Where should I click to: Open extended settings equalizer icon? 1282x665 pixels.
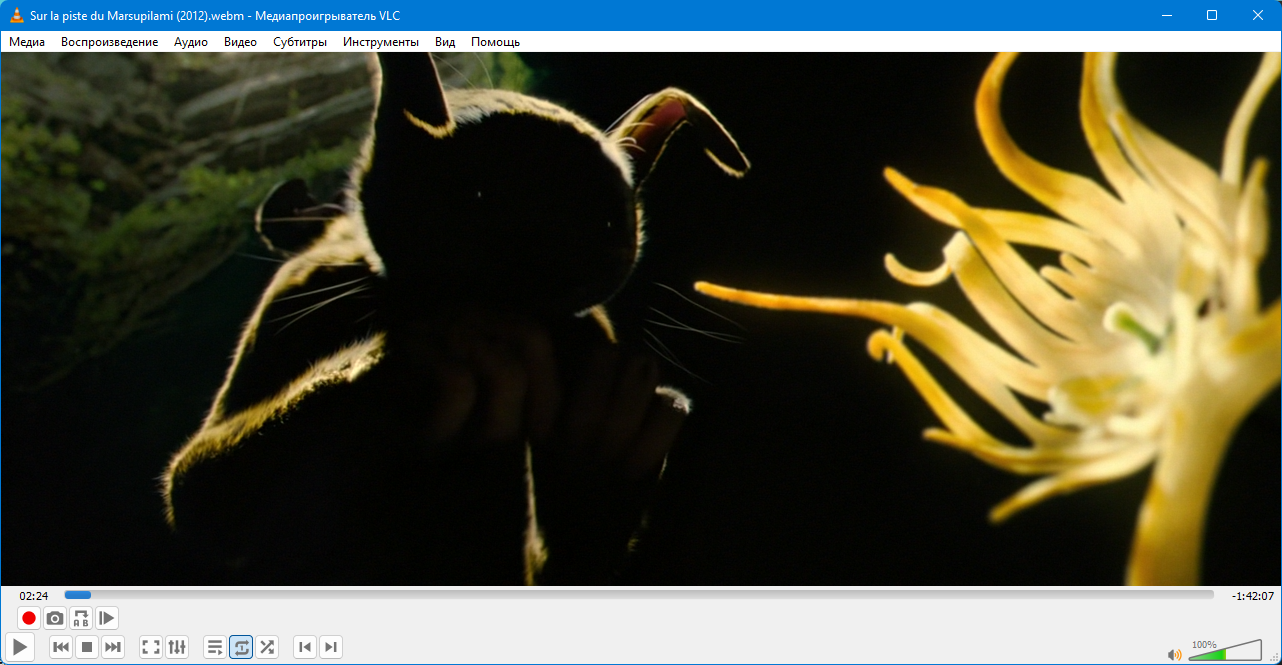pos(177,647)
